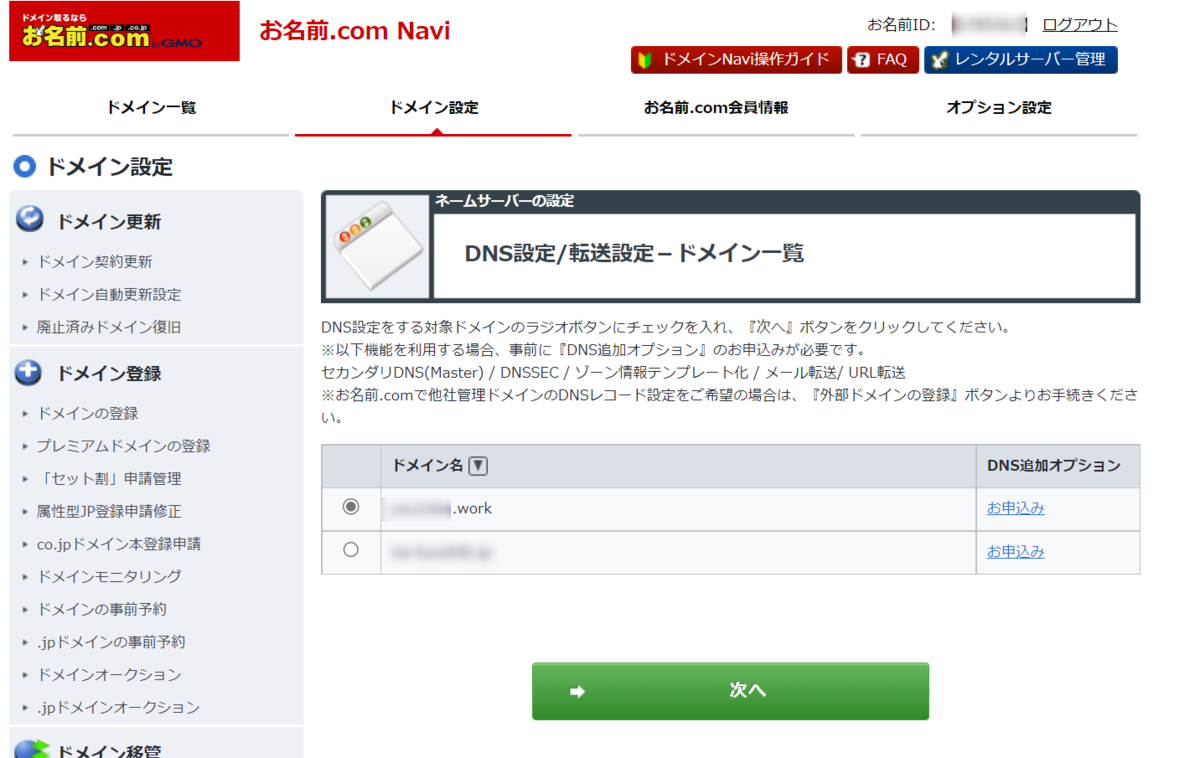Screen dimensions: 1200x758
Task: Open 属性型JP登録申請修正 in sidebar
Action: (109, 511)
